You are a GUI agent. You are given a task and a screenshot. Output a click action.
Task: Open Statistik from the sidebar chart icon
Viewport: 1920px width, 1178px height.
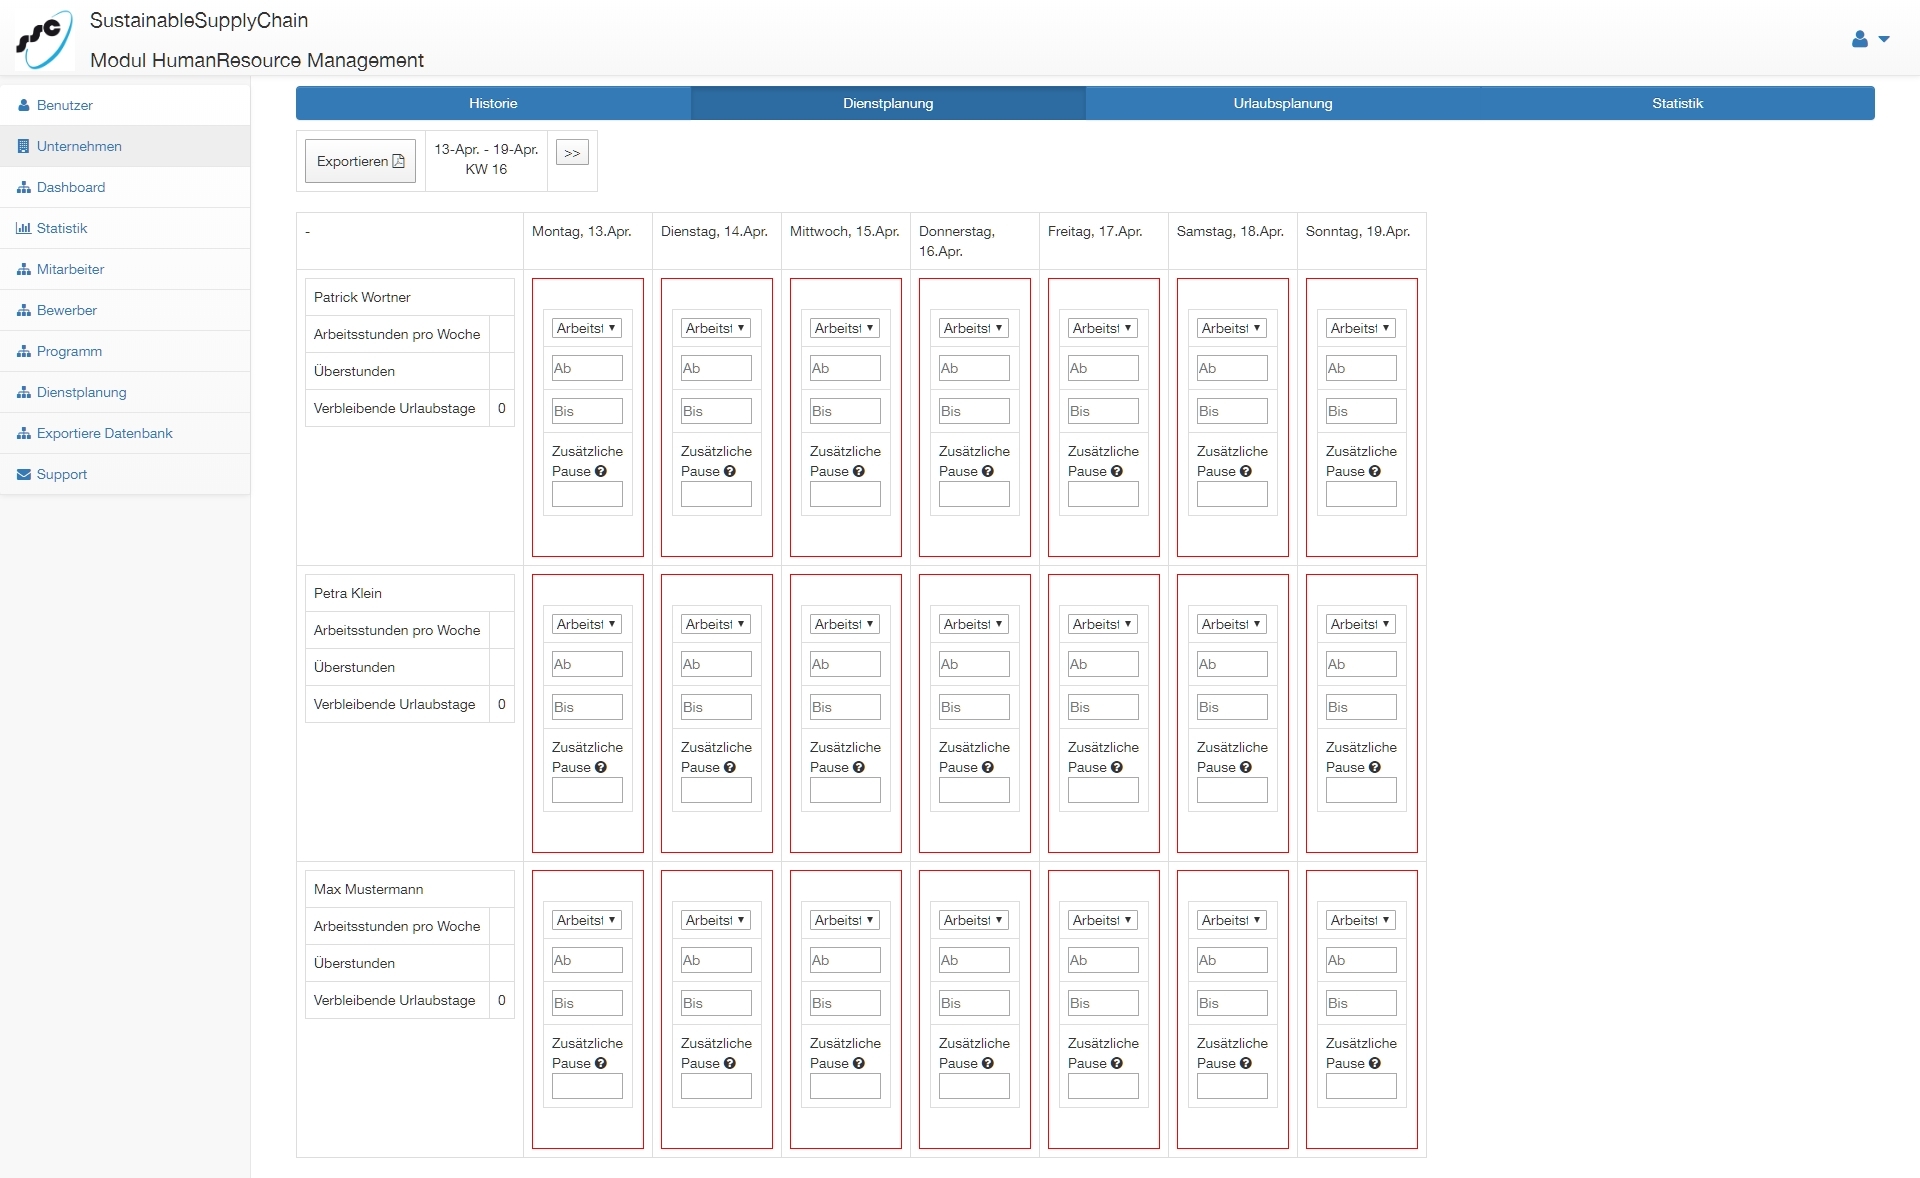point(24,228)
